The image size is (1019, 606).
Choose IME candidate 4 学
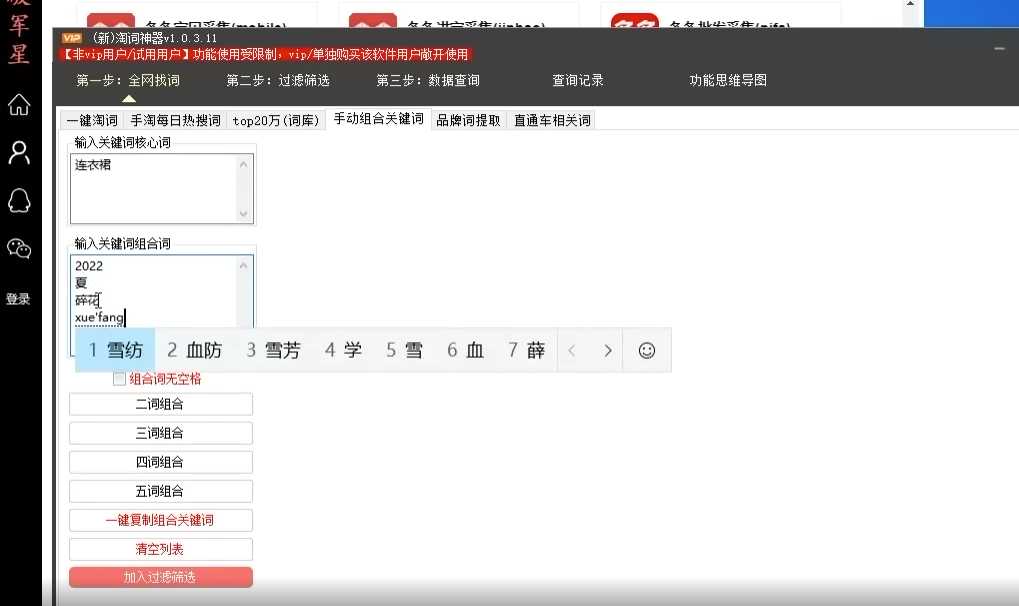[x=344, y=350]
